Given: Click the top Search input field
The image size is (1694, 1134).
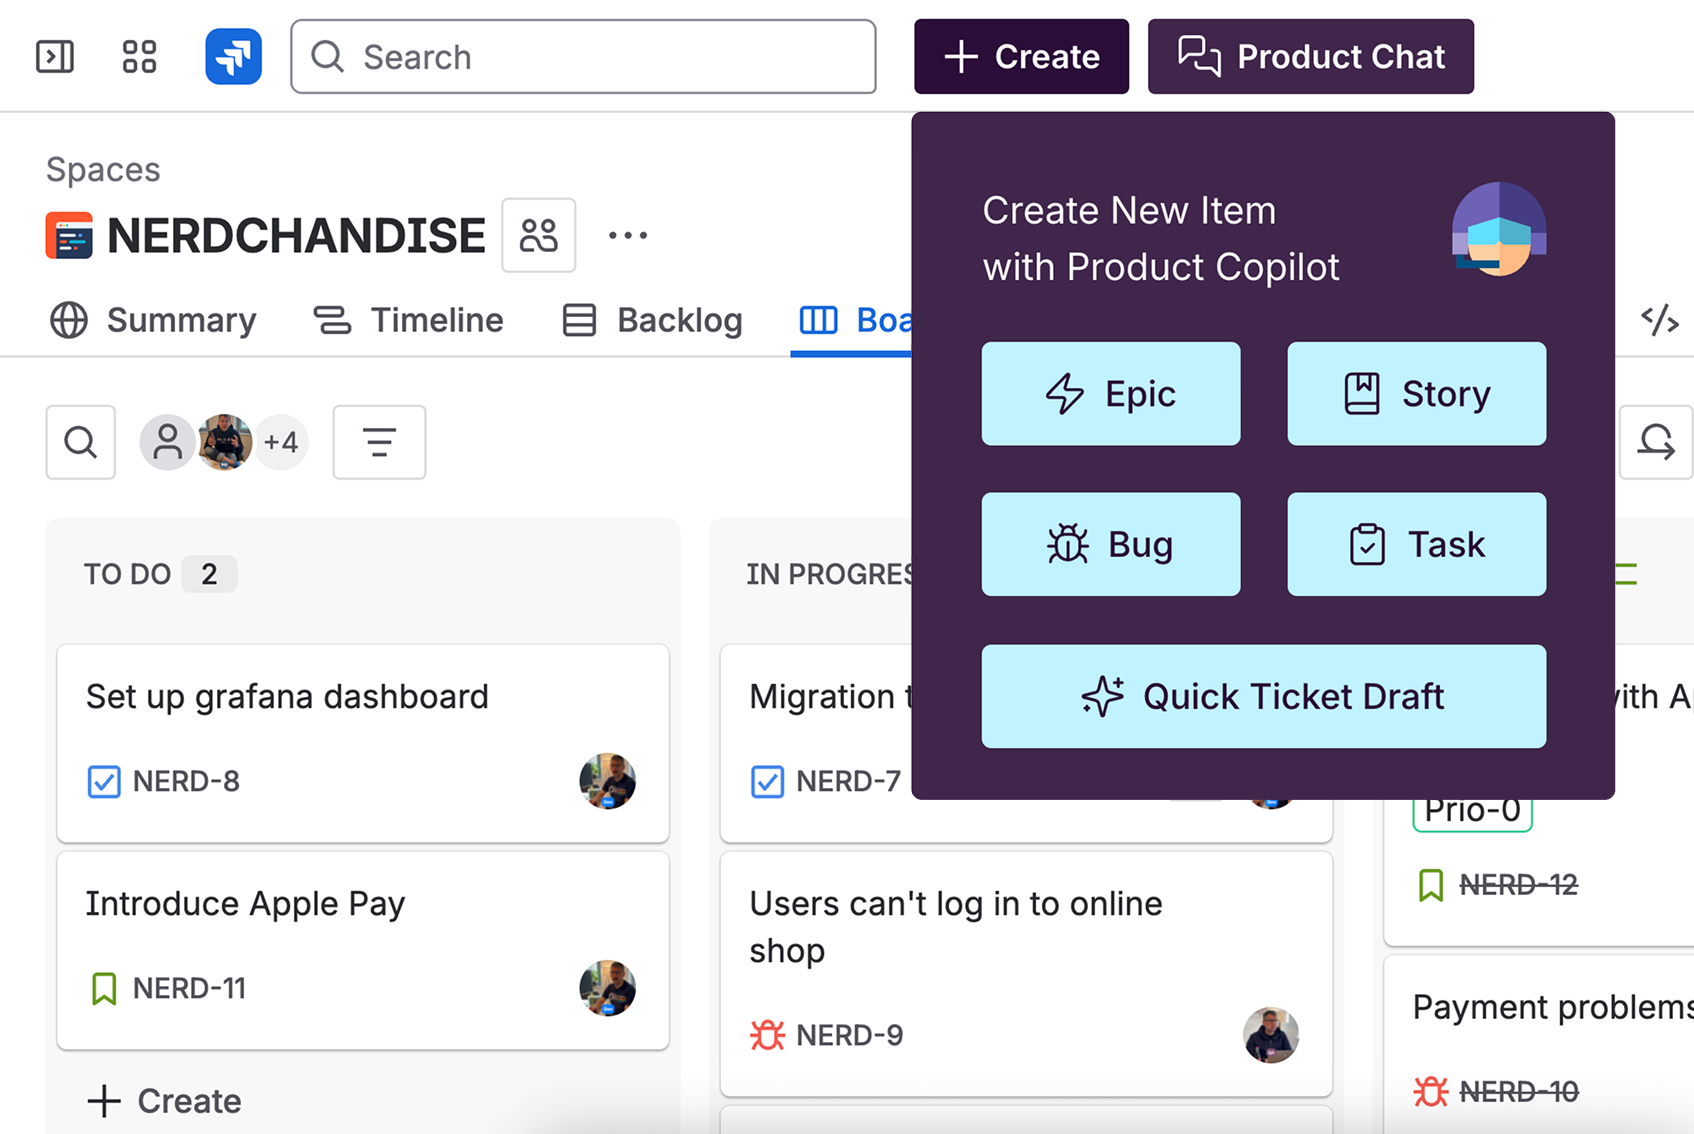Looking at the screenshot, I should click(583, 56).
